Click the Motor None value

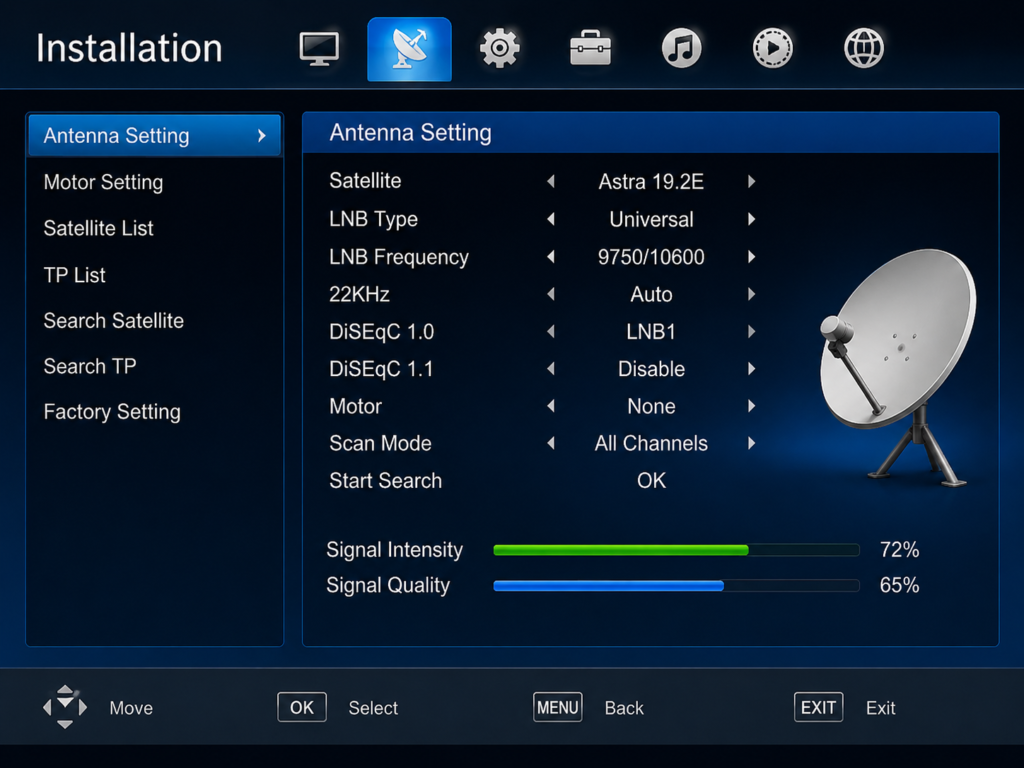click(x=651, y=406)
